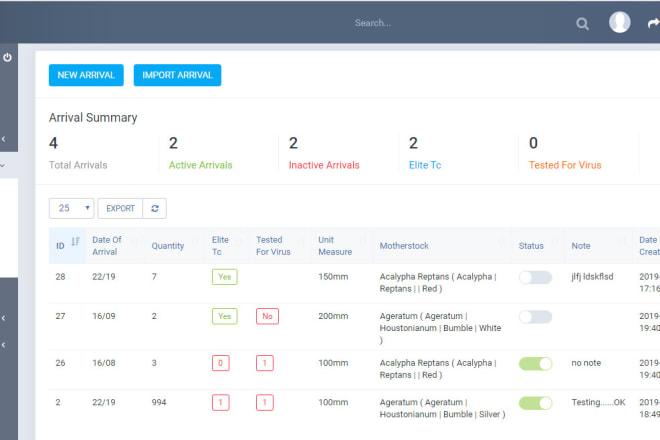Viewport: 660px width, 440px height.
Task: Click the 0 Elite Tc badge in row 26
Action: coord(221,363)
